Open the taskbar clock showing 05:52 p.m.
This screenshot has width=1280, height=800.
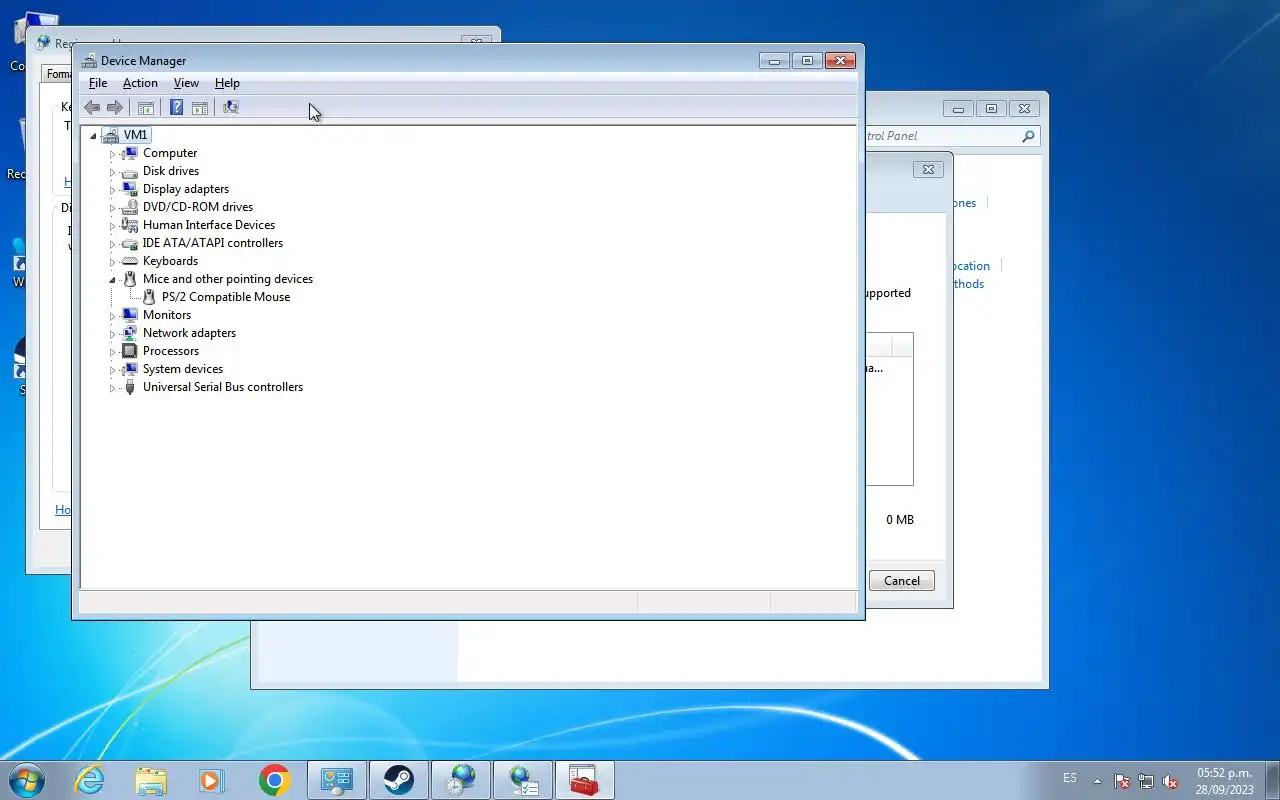coord(1224,781)
